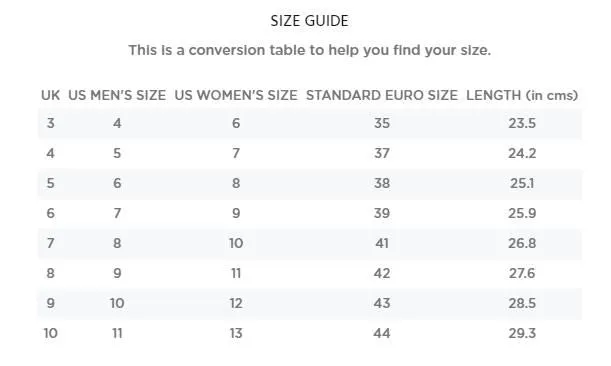Select Euro size 42 cell
This screenshot has height=366, width=611.
(382, 274)
